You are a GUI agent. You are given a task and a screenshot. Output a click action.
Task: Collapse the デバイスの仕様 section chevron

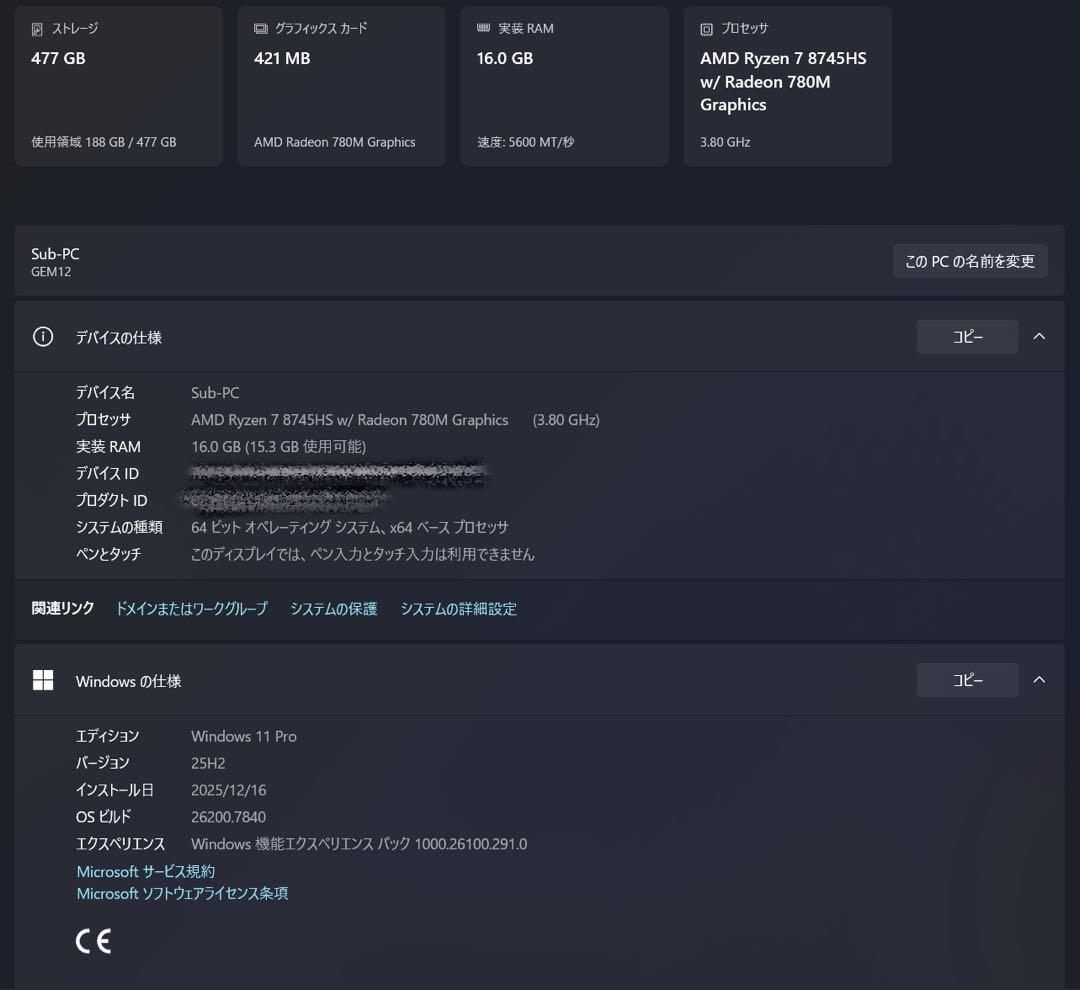1039,336
